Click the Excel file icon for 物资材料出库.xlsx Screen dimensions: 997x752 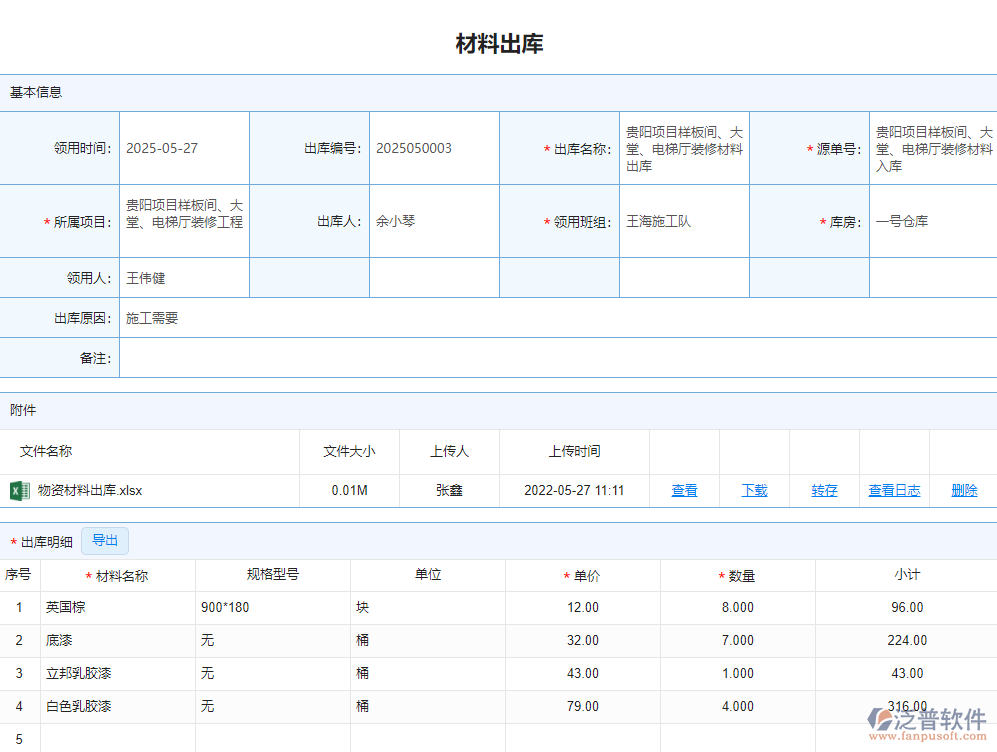pos(19,490)
